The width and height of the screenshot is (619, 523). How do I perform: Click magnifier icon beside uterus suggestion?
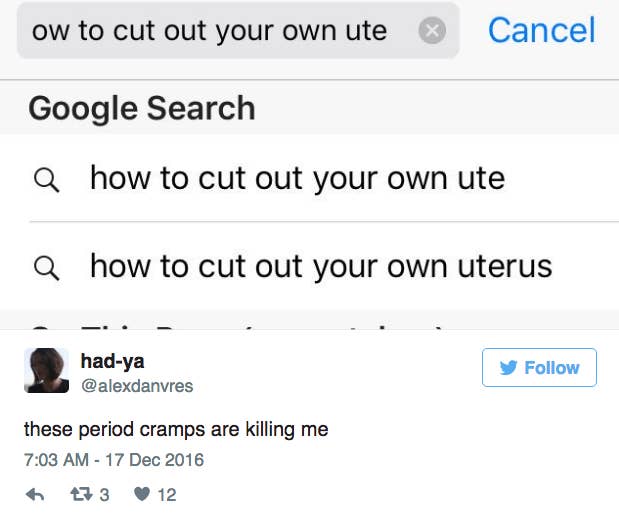pyautogui.click(x=47, y=268)
